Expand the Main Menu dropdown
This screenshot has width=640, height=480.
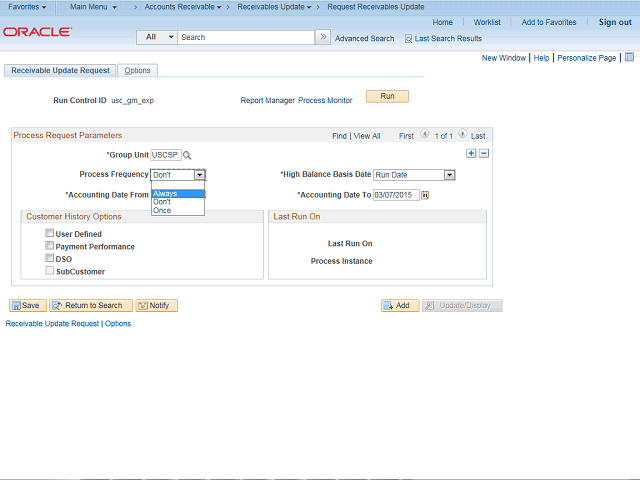pos(93,7)
